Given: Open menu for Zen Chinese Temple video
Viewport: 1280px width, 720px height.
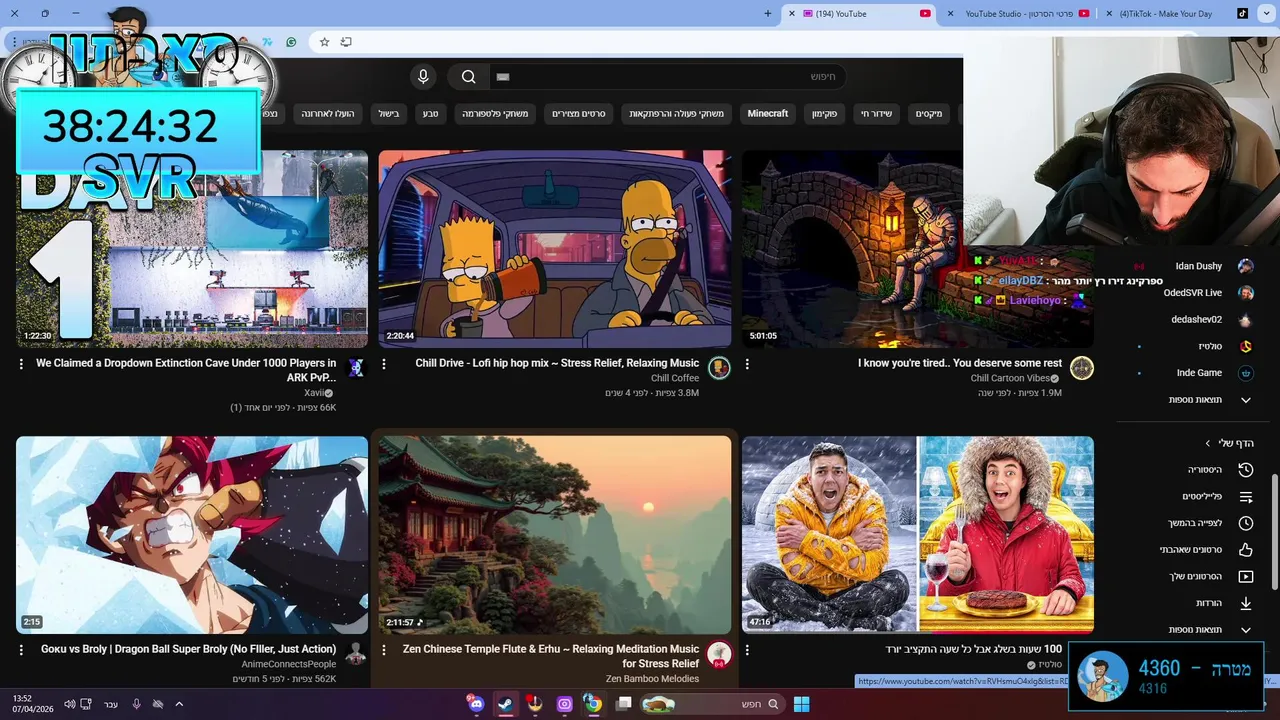Looking at the screenshot, I should [384, 650].
